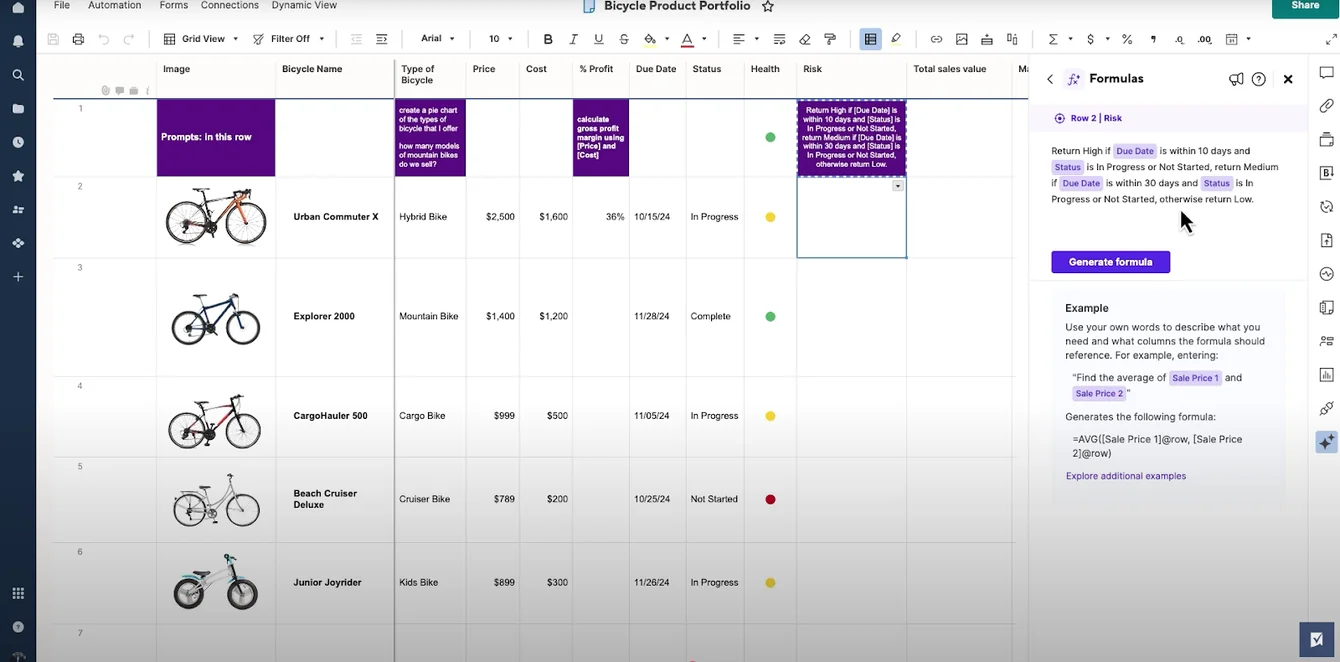Open the AI sparkle icon in right sidebar
The height and width of the screenshot is (662, 1340).
(1326, 441)
